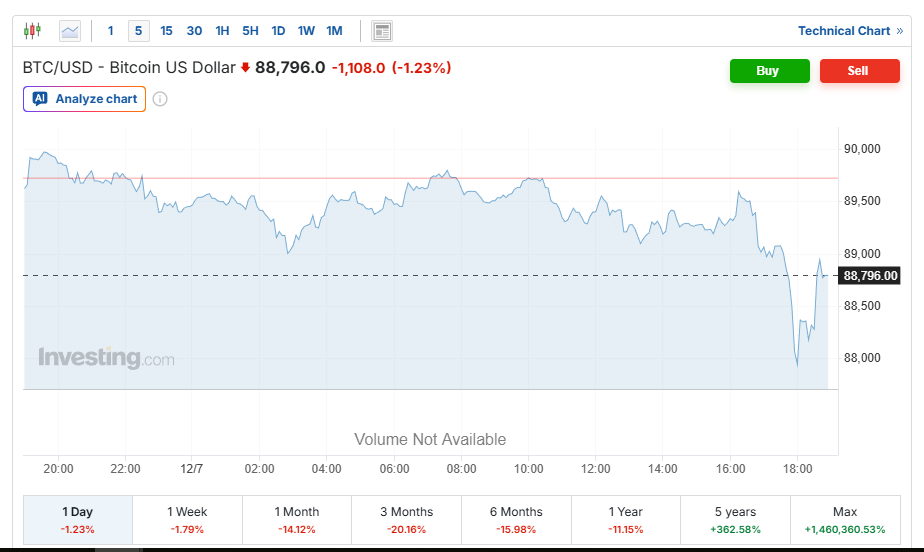Set chart interval to 1W
This screenshot has width=924, height=552.
pyautogui.click(x=306, y=31)
